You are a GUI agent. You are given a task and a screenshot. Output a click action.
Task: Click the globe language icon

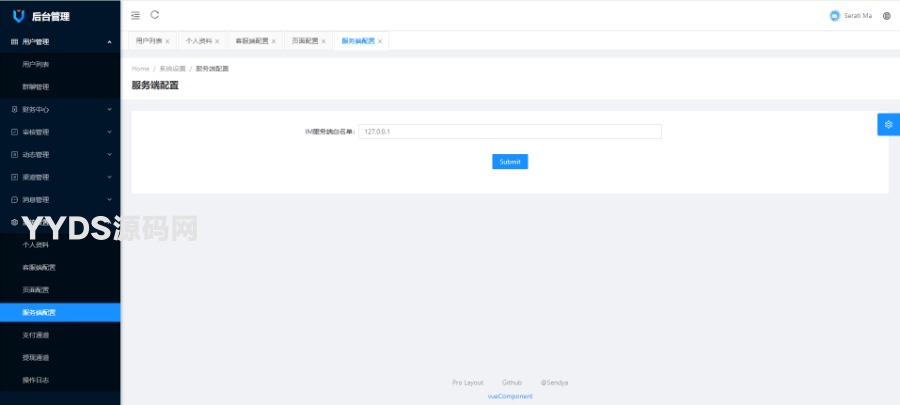click(x=886, y=16)
